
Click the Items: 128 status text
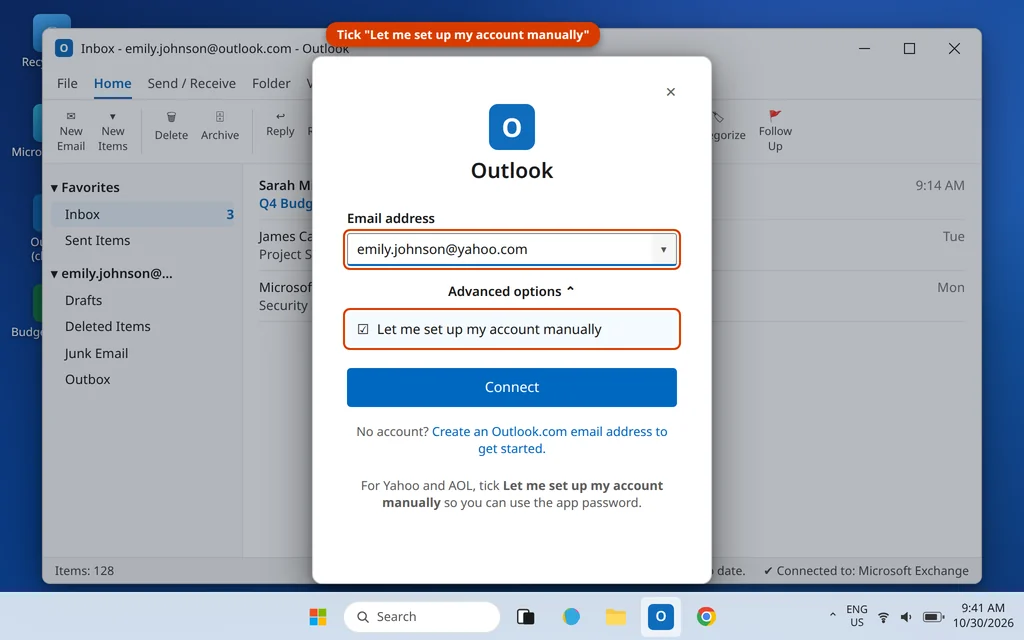coord(84,571)
